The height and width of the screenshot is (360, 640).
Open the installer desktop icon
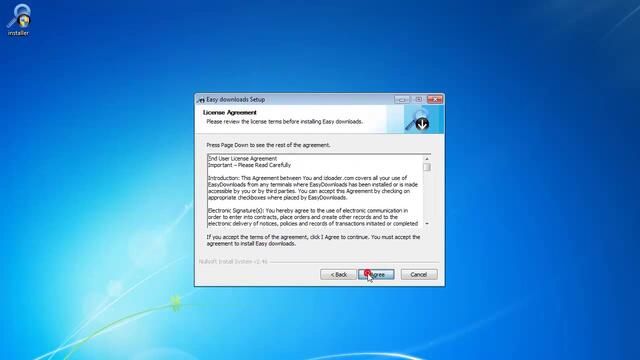[x=18, y=20]
